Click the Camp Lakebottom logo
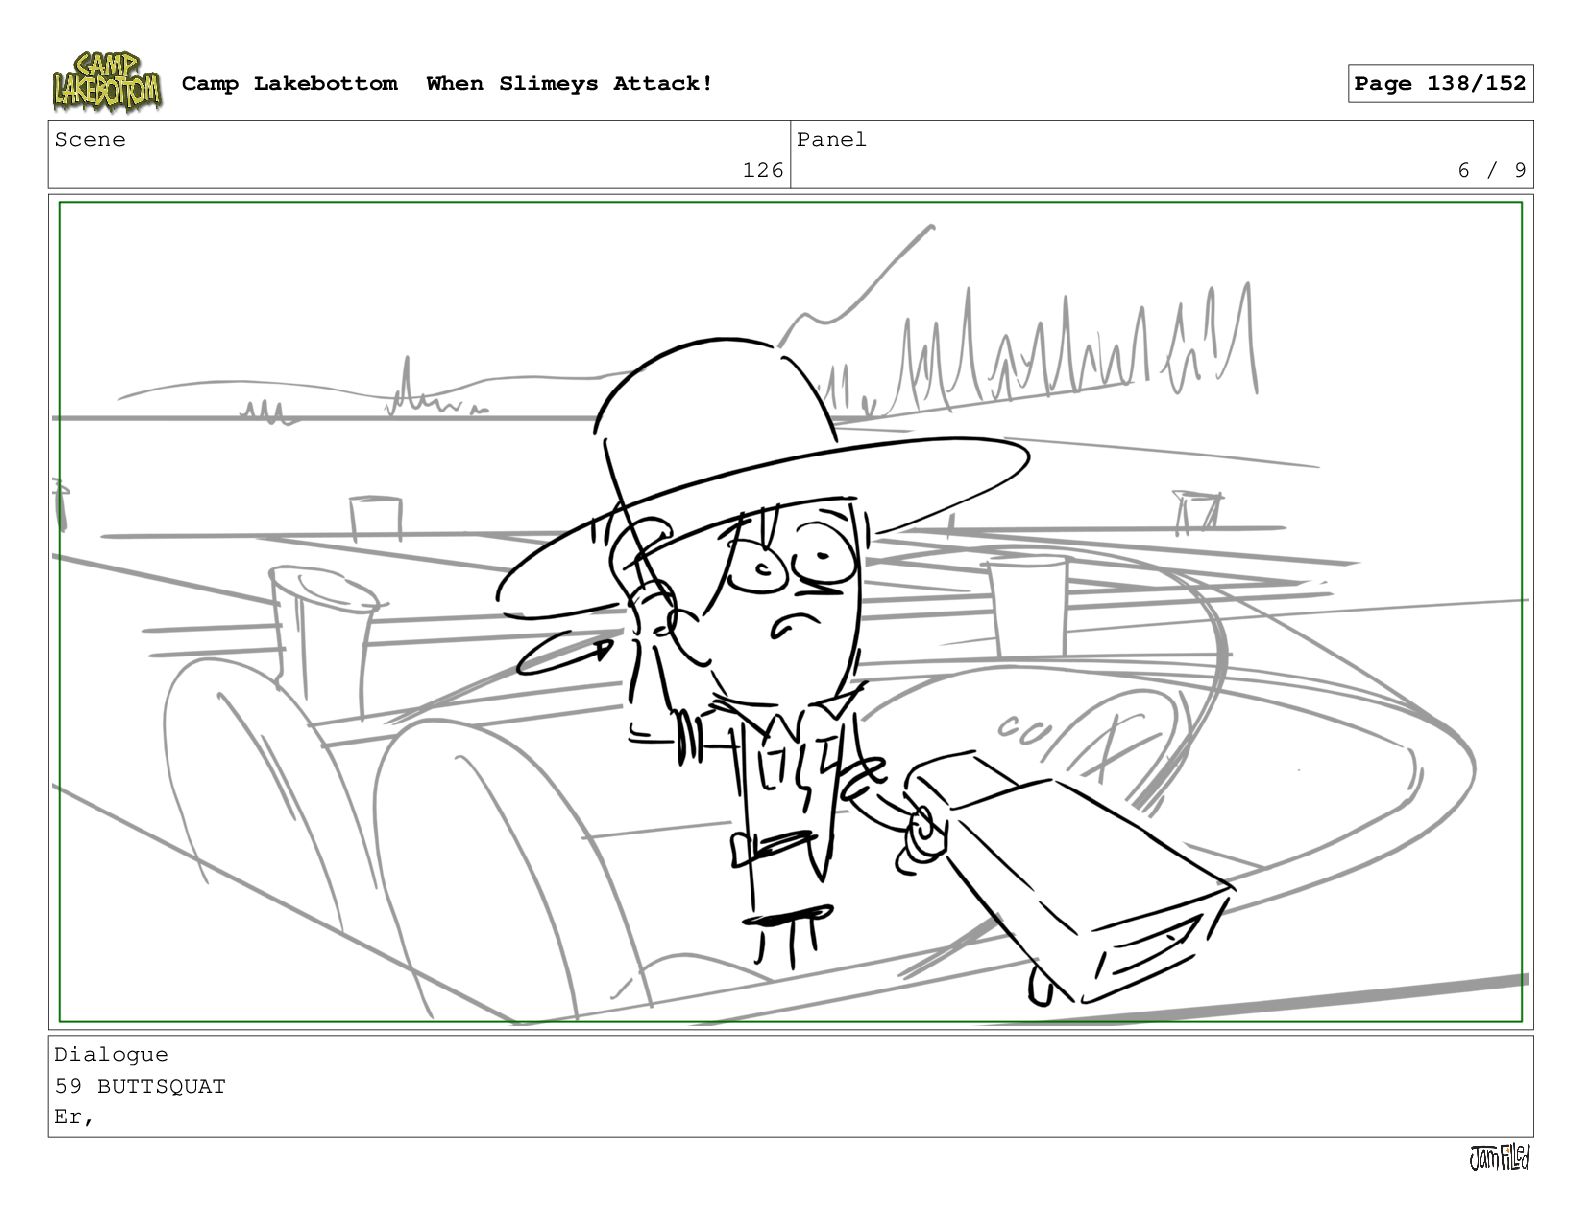This screenshot has height=1225, width=1582. click(x=106, y=82)
